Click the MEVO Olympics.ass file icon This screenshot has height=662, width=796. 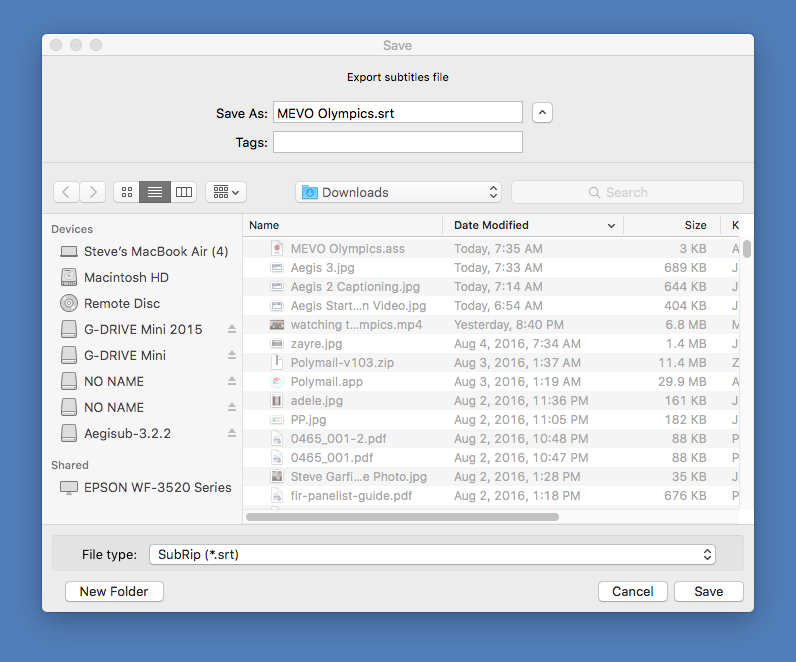[277, 249]
